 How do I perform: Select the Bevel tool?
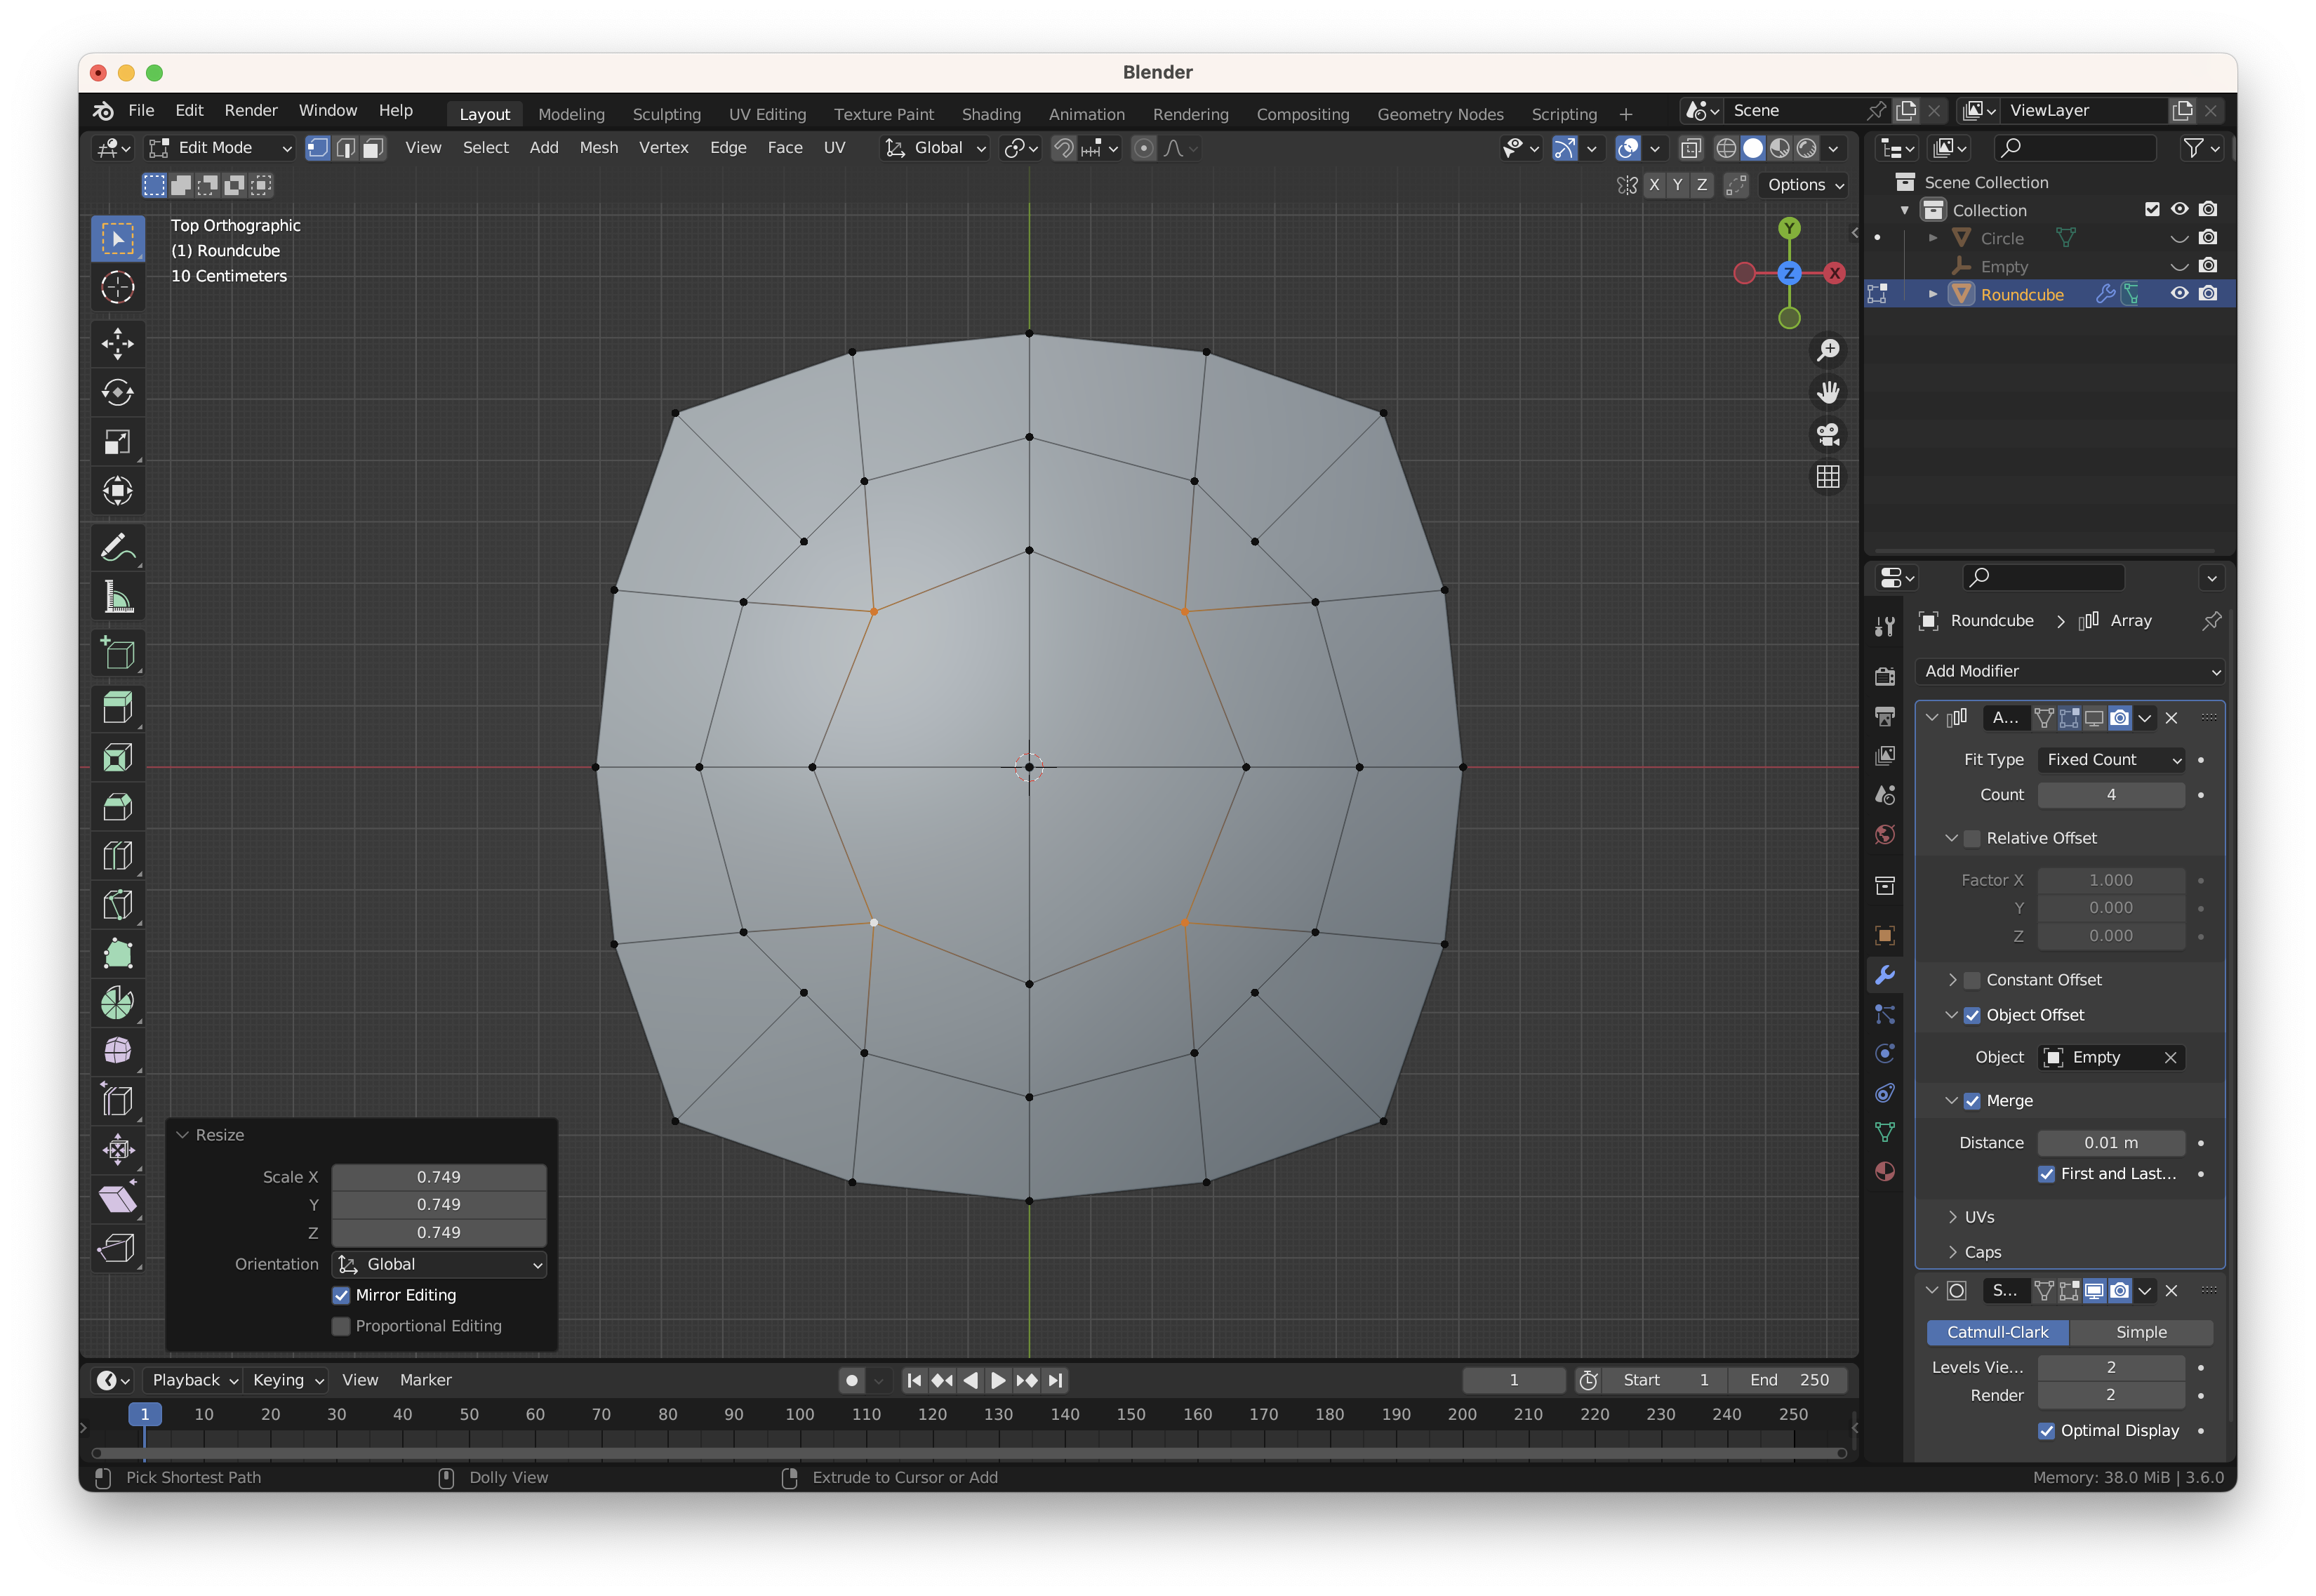click(x=117, y=806)
